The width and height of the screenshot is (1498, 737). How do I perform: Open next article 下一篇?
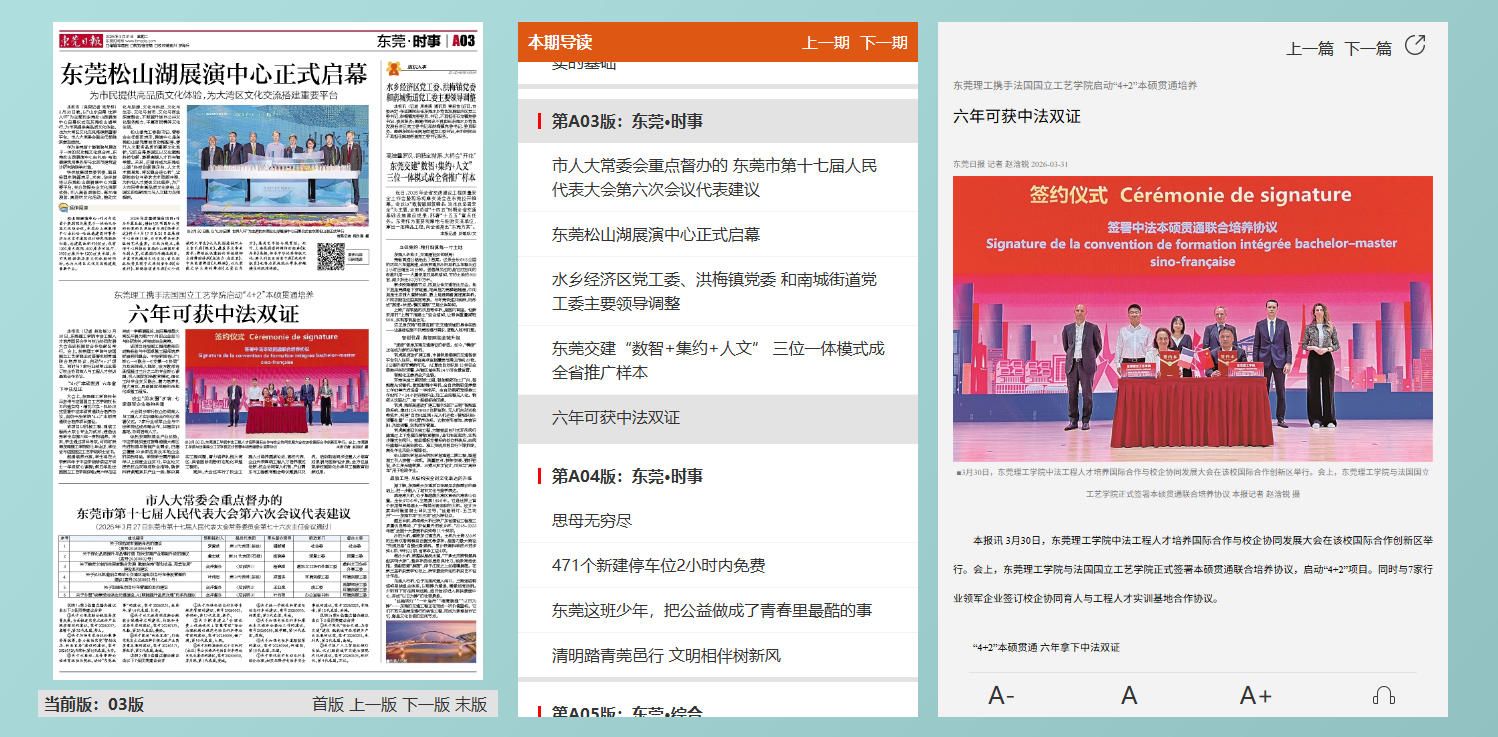[1367, 48]
